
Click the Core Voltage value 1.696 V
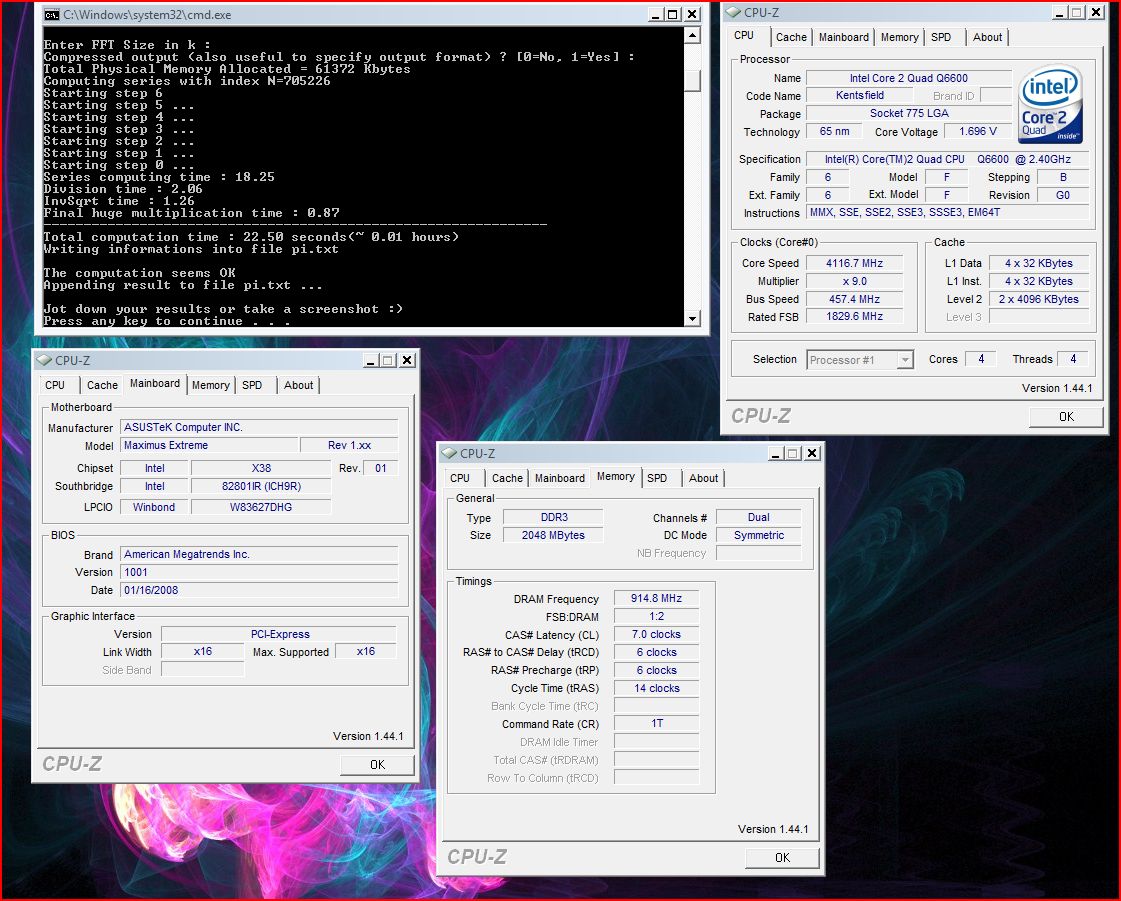977,132
